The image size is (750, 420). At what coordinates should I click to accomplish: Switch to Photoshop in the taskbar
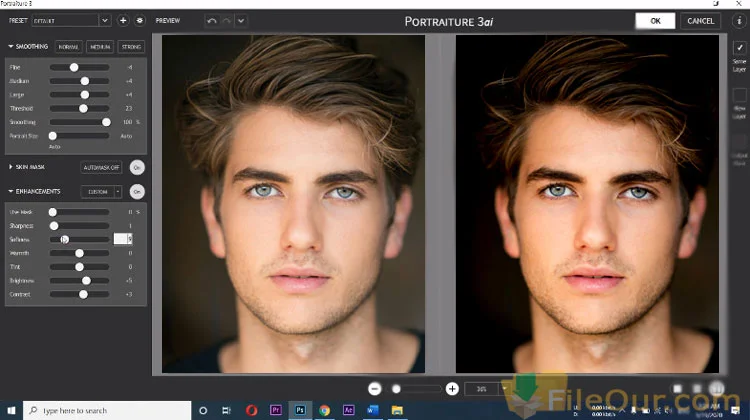pos(300,410)
